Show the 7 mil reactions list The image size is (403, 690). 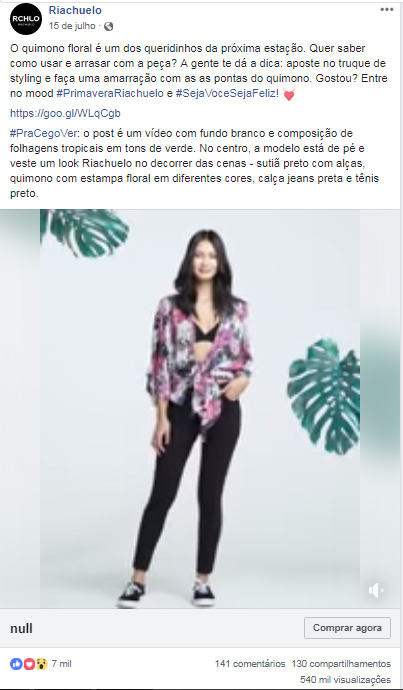tap(62, 664)
